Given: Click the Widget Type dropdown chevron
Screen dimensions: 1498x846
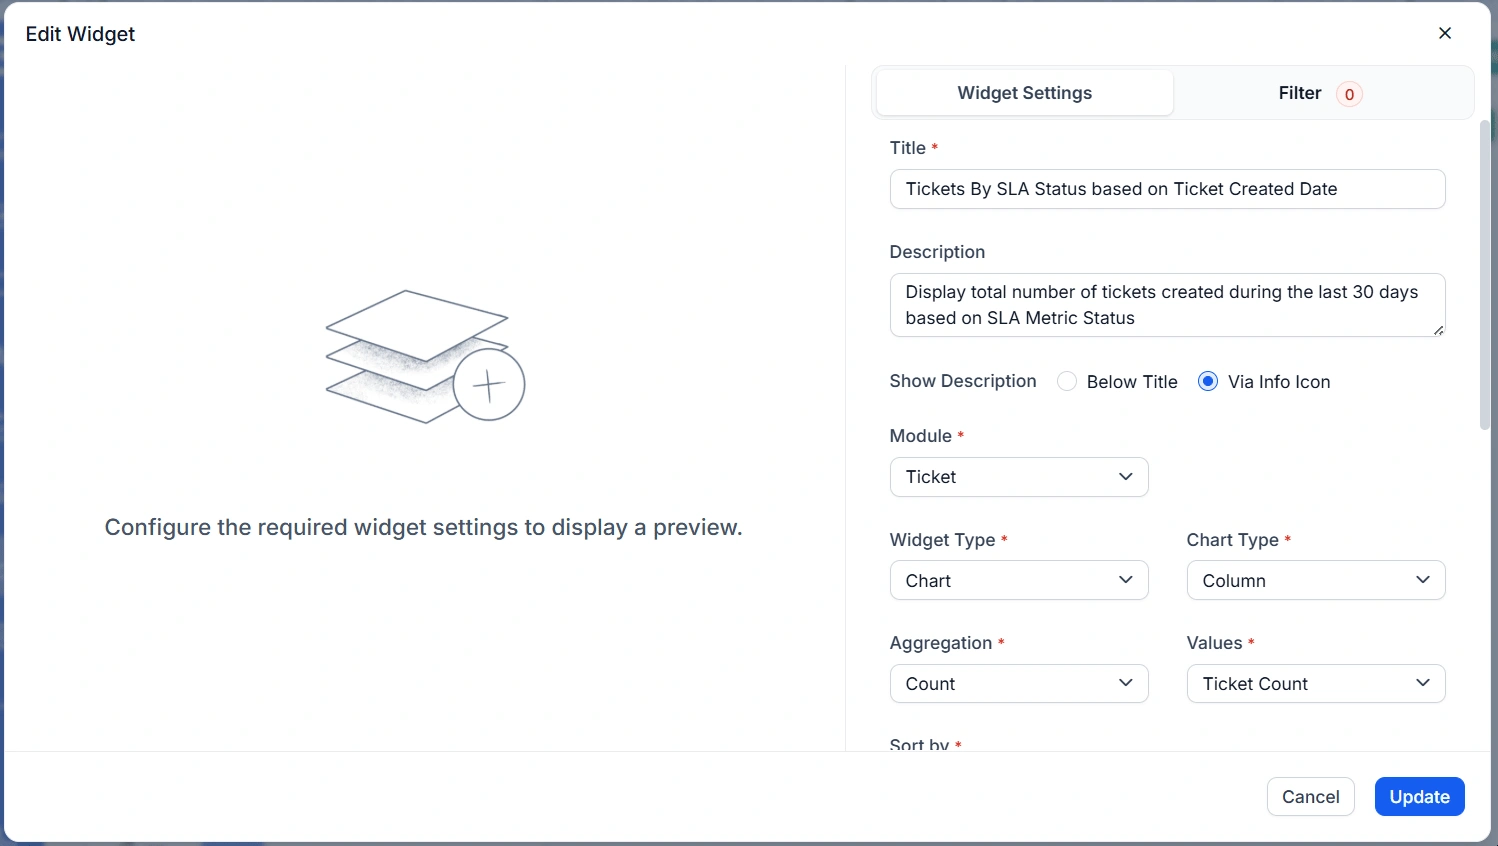Looking at the screenshot, I should 1126,580.
